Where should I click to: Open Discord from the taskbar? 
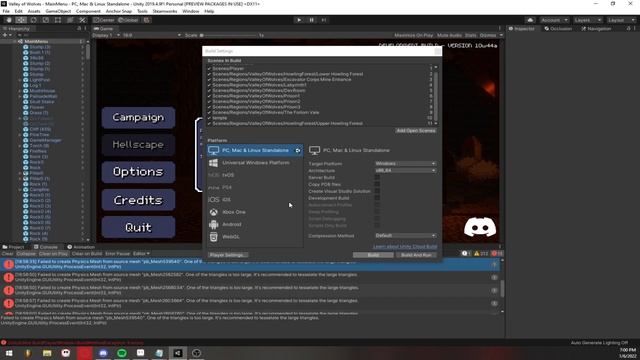(x=103, y=353)
